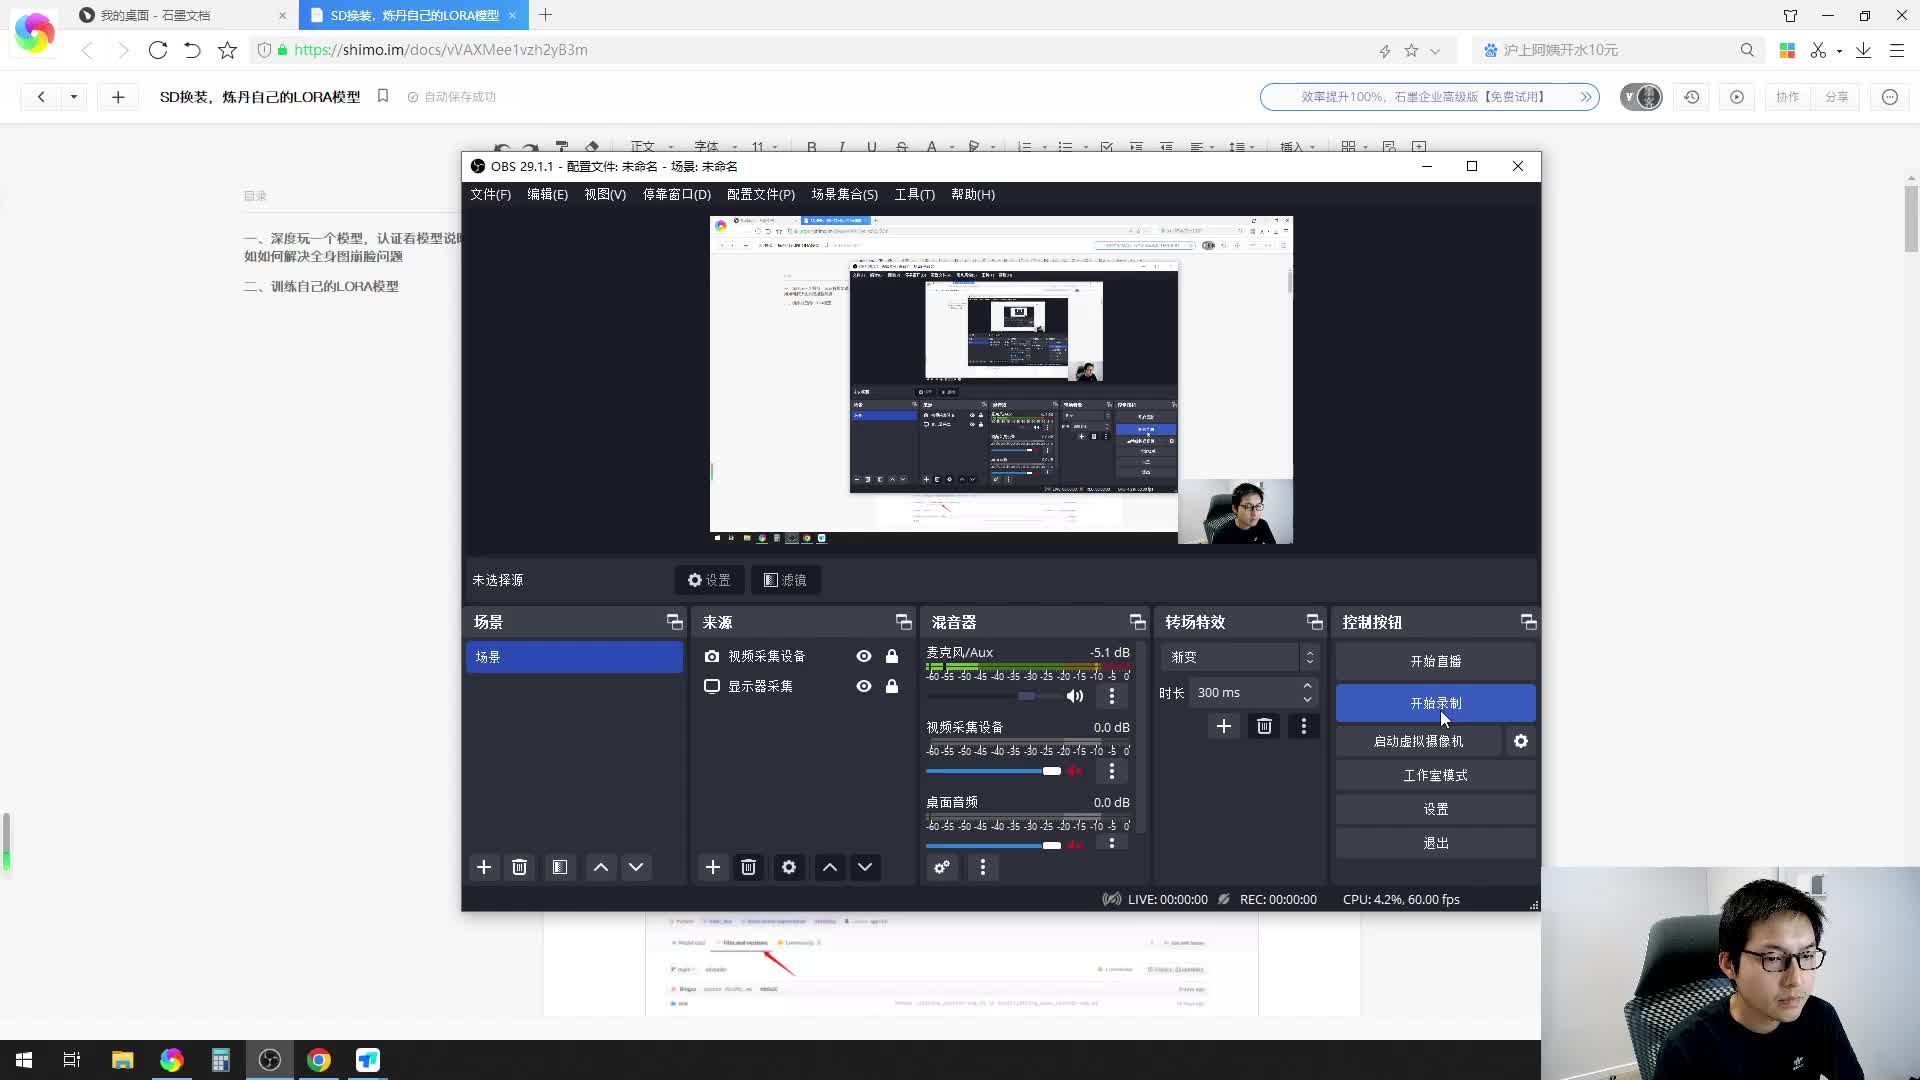This screenshot has width=1920, height=1080.
Task: Select 场景 item in scenes list
Action: coord(575,657)
